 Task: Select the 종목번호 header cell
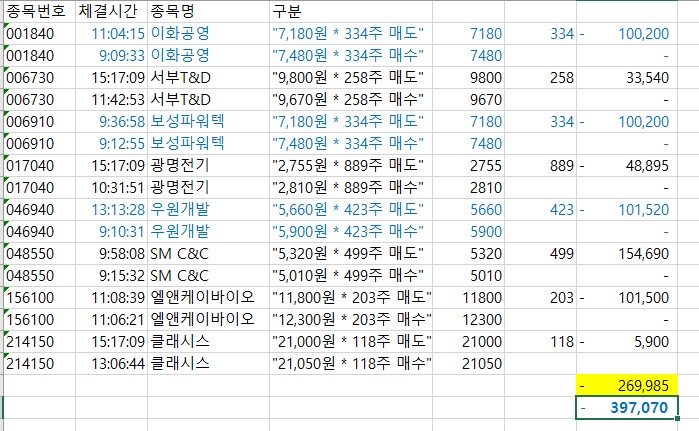coord(39,11)
